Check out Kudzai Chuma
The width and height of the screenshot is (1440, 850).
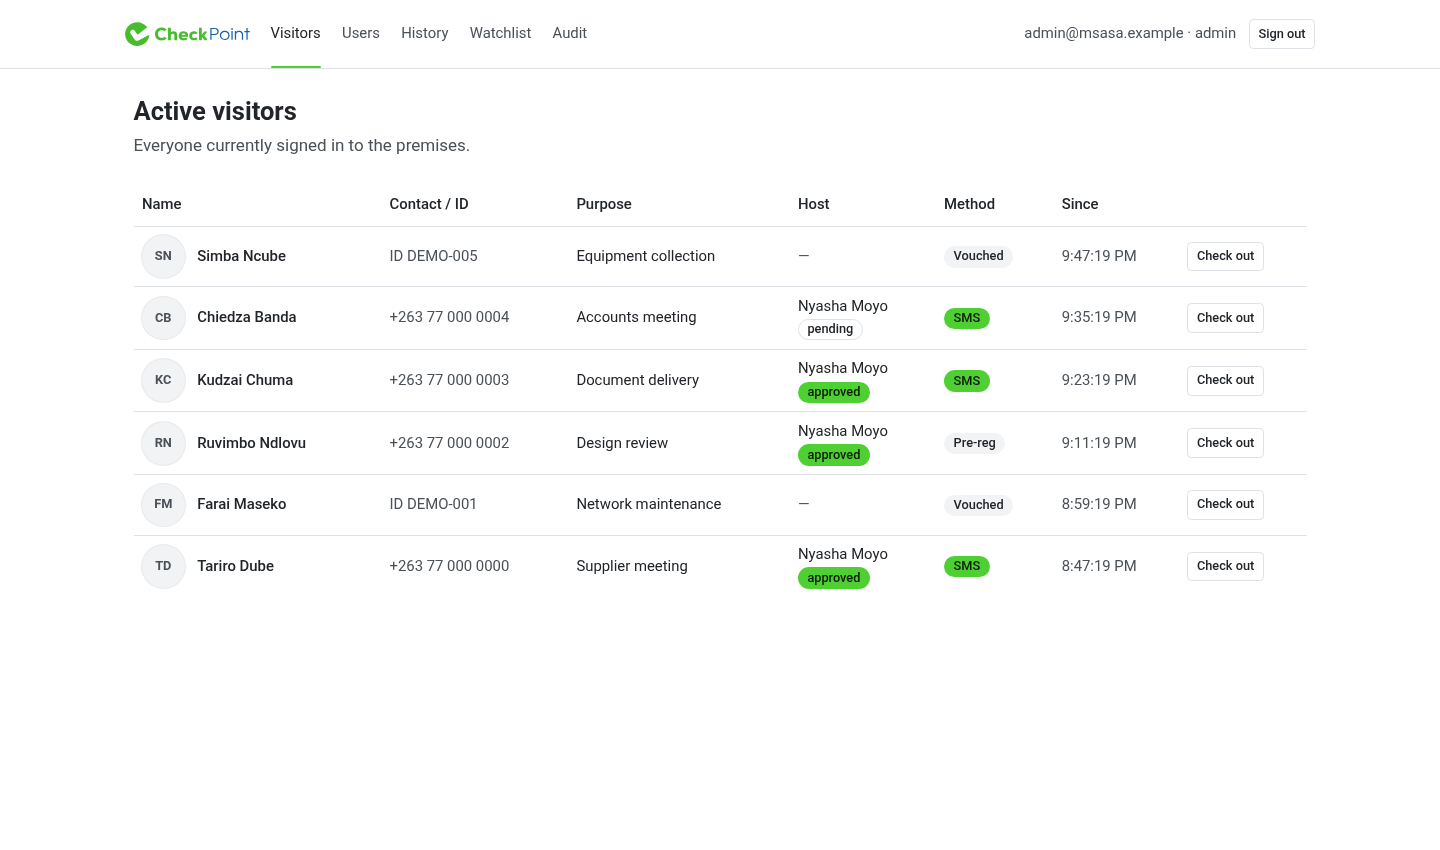click(1225, 380)
